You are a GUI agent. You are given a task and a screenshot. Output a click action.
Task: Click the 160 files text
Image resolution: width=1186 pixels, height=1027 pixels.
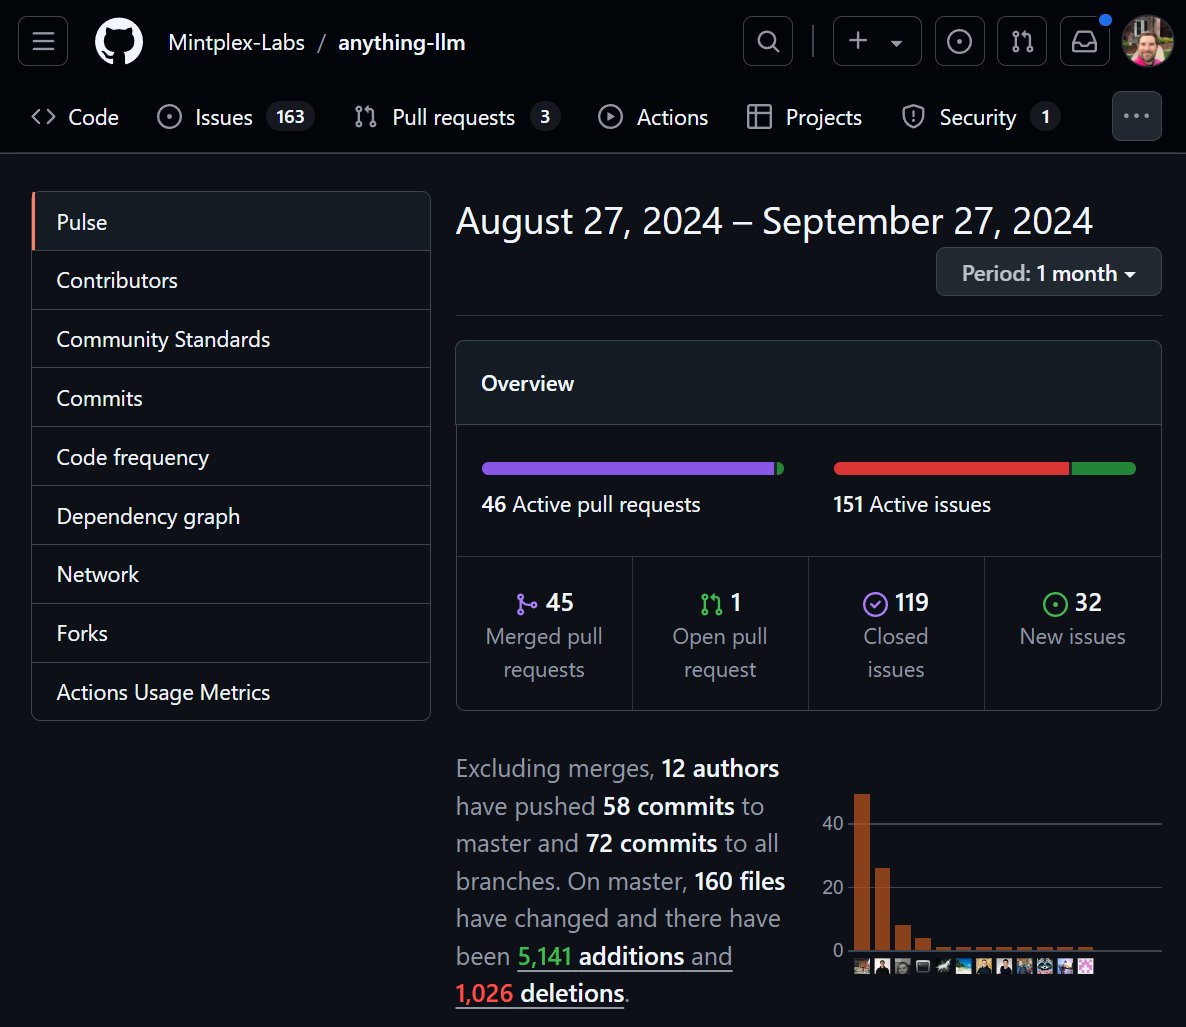[740, 881]
